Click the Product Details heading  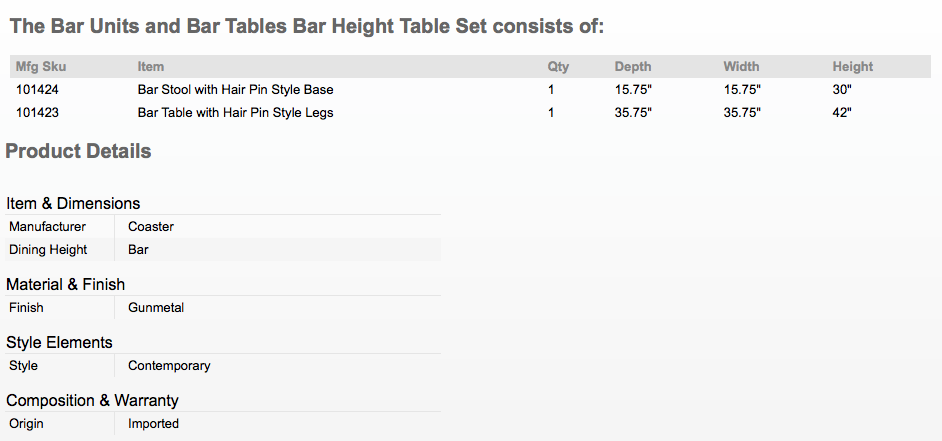pyautogui.click(x=78, y=151)
